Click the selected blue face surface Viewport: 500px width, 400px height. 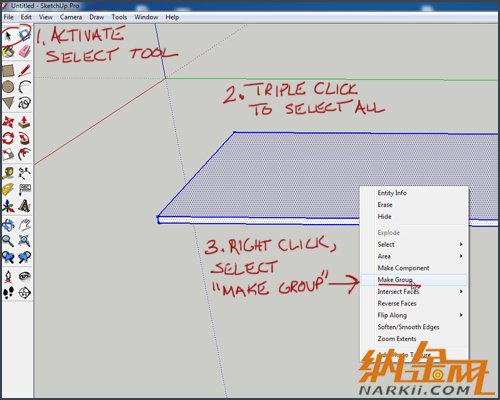(x=283, y=173)
